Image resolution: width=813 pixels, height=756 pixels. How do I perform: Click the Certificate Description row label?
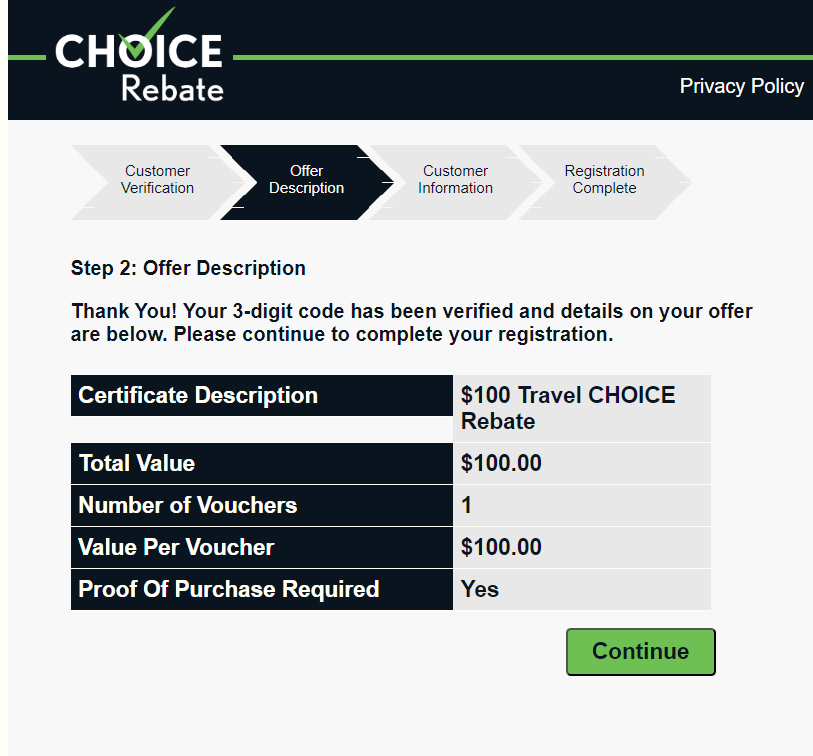[262, 396]
